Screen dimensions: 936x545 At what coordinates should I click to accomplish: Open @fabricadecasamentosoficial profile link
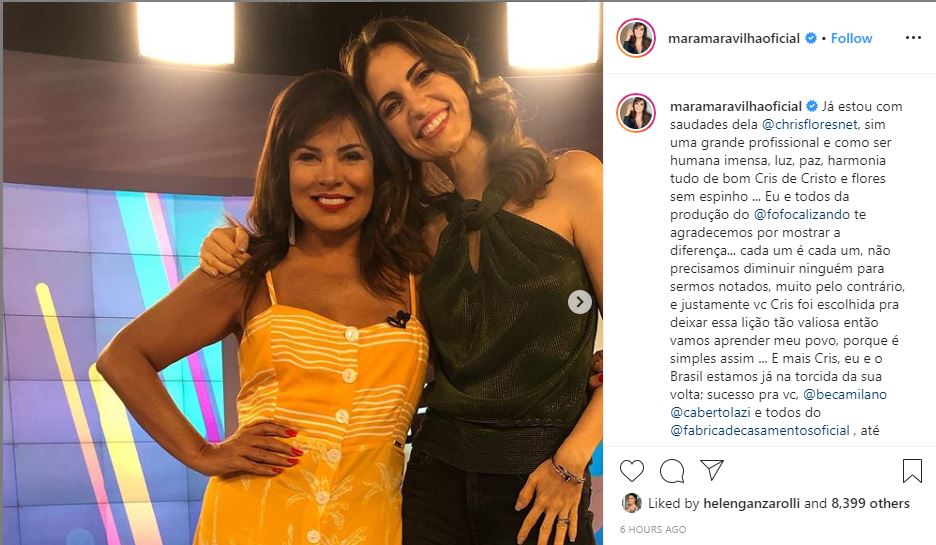click(x=759, y=430)
